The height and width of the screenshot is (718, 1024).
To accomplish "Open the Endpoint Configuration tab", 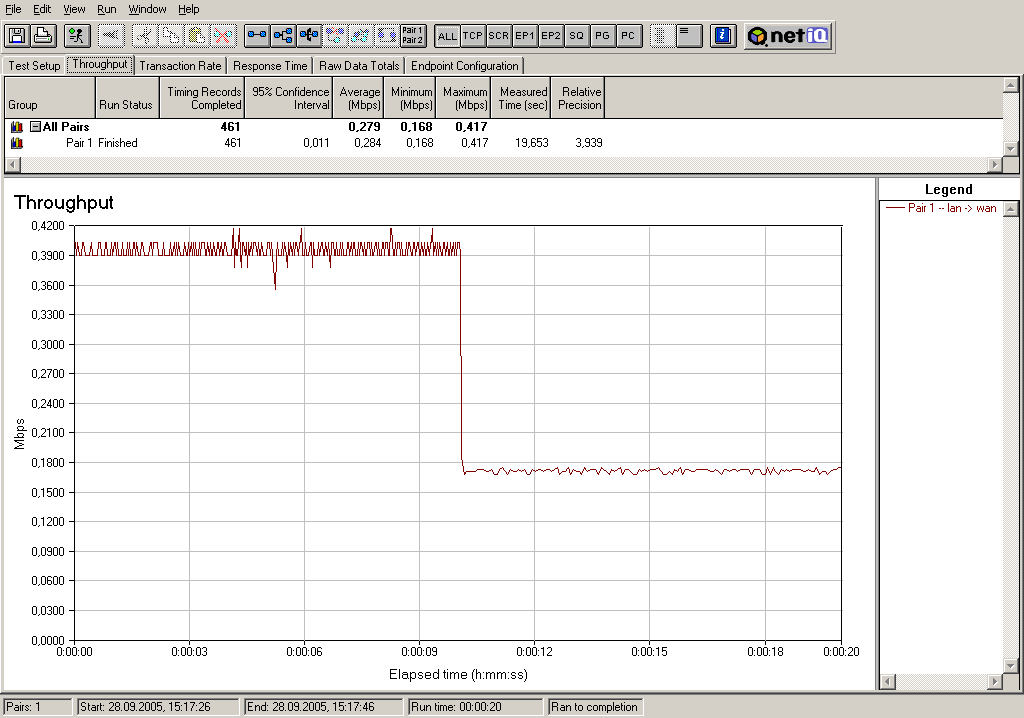I will tap(464, 66).
